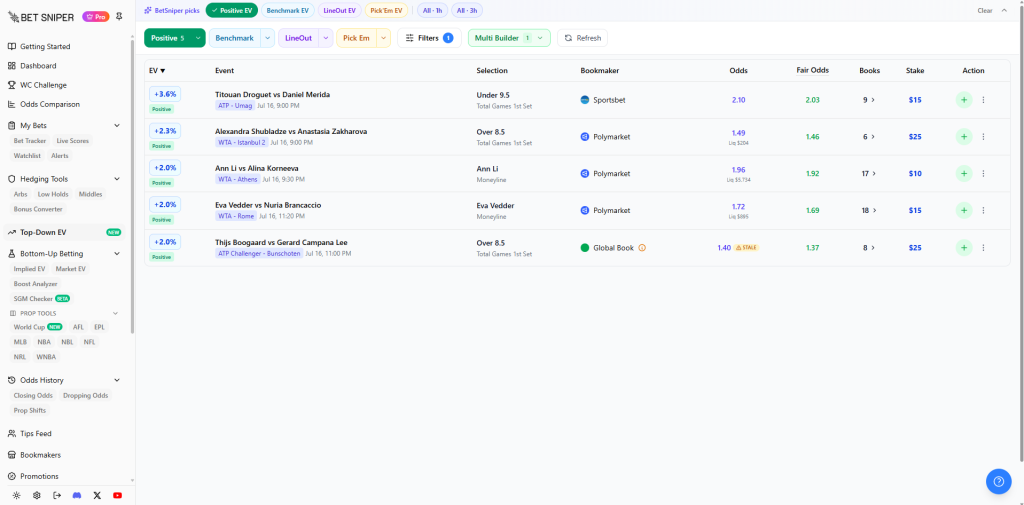Open settings via the gear icon
Image resolution: width=1024 pixels, height=505 pixels.
tap(37, 495)
